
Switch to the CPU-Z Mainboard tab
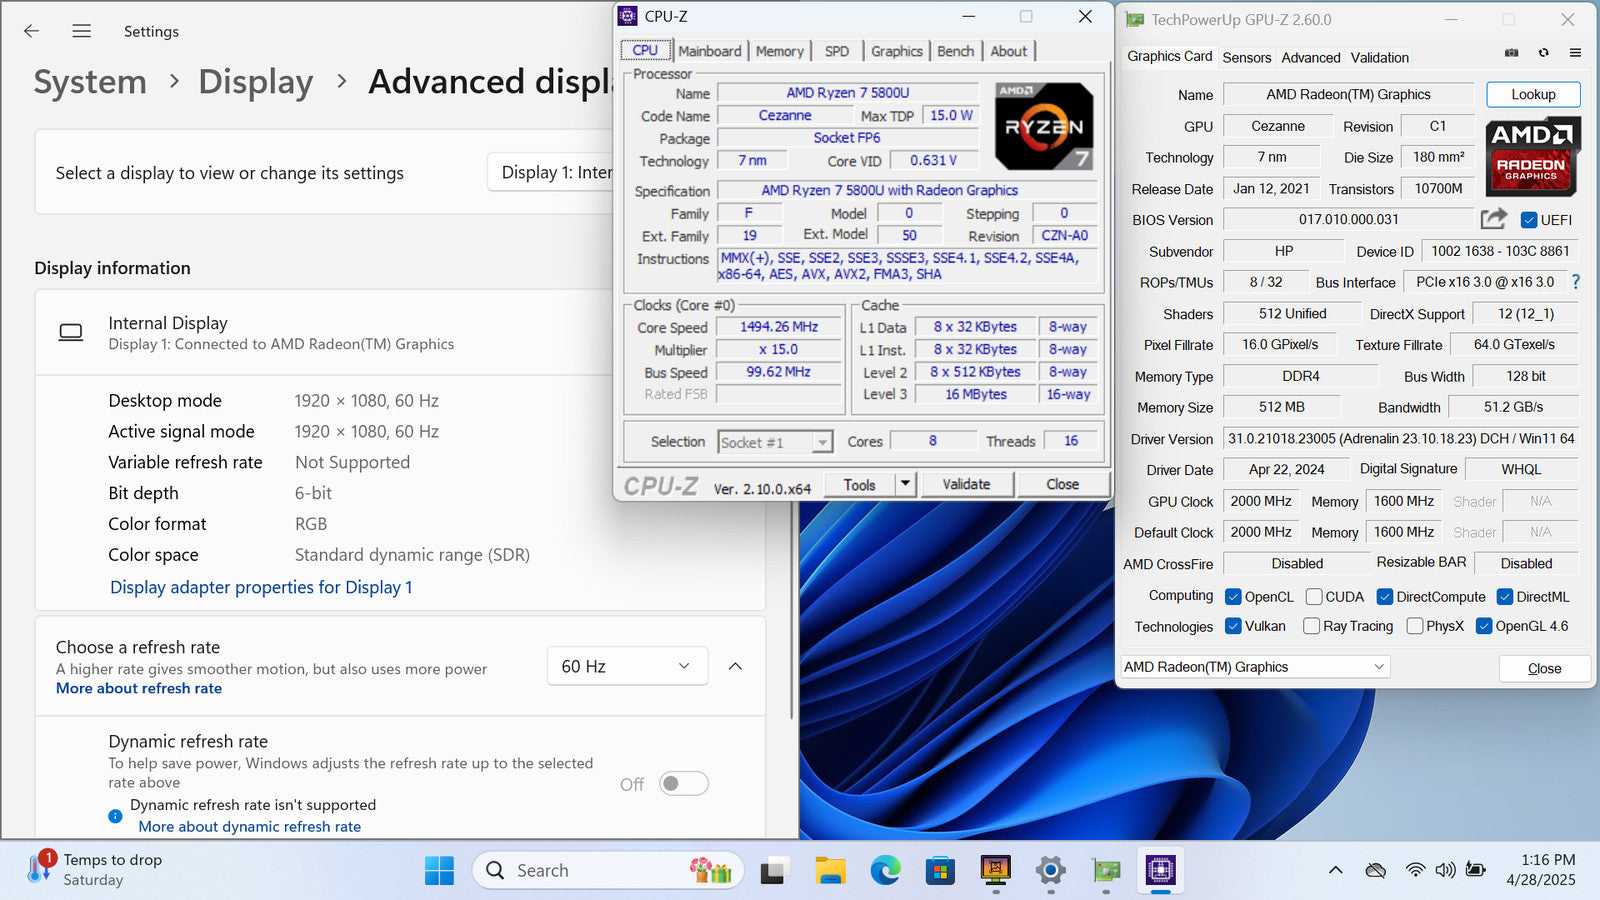[710, 51]
